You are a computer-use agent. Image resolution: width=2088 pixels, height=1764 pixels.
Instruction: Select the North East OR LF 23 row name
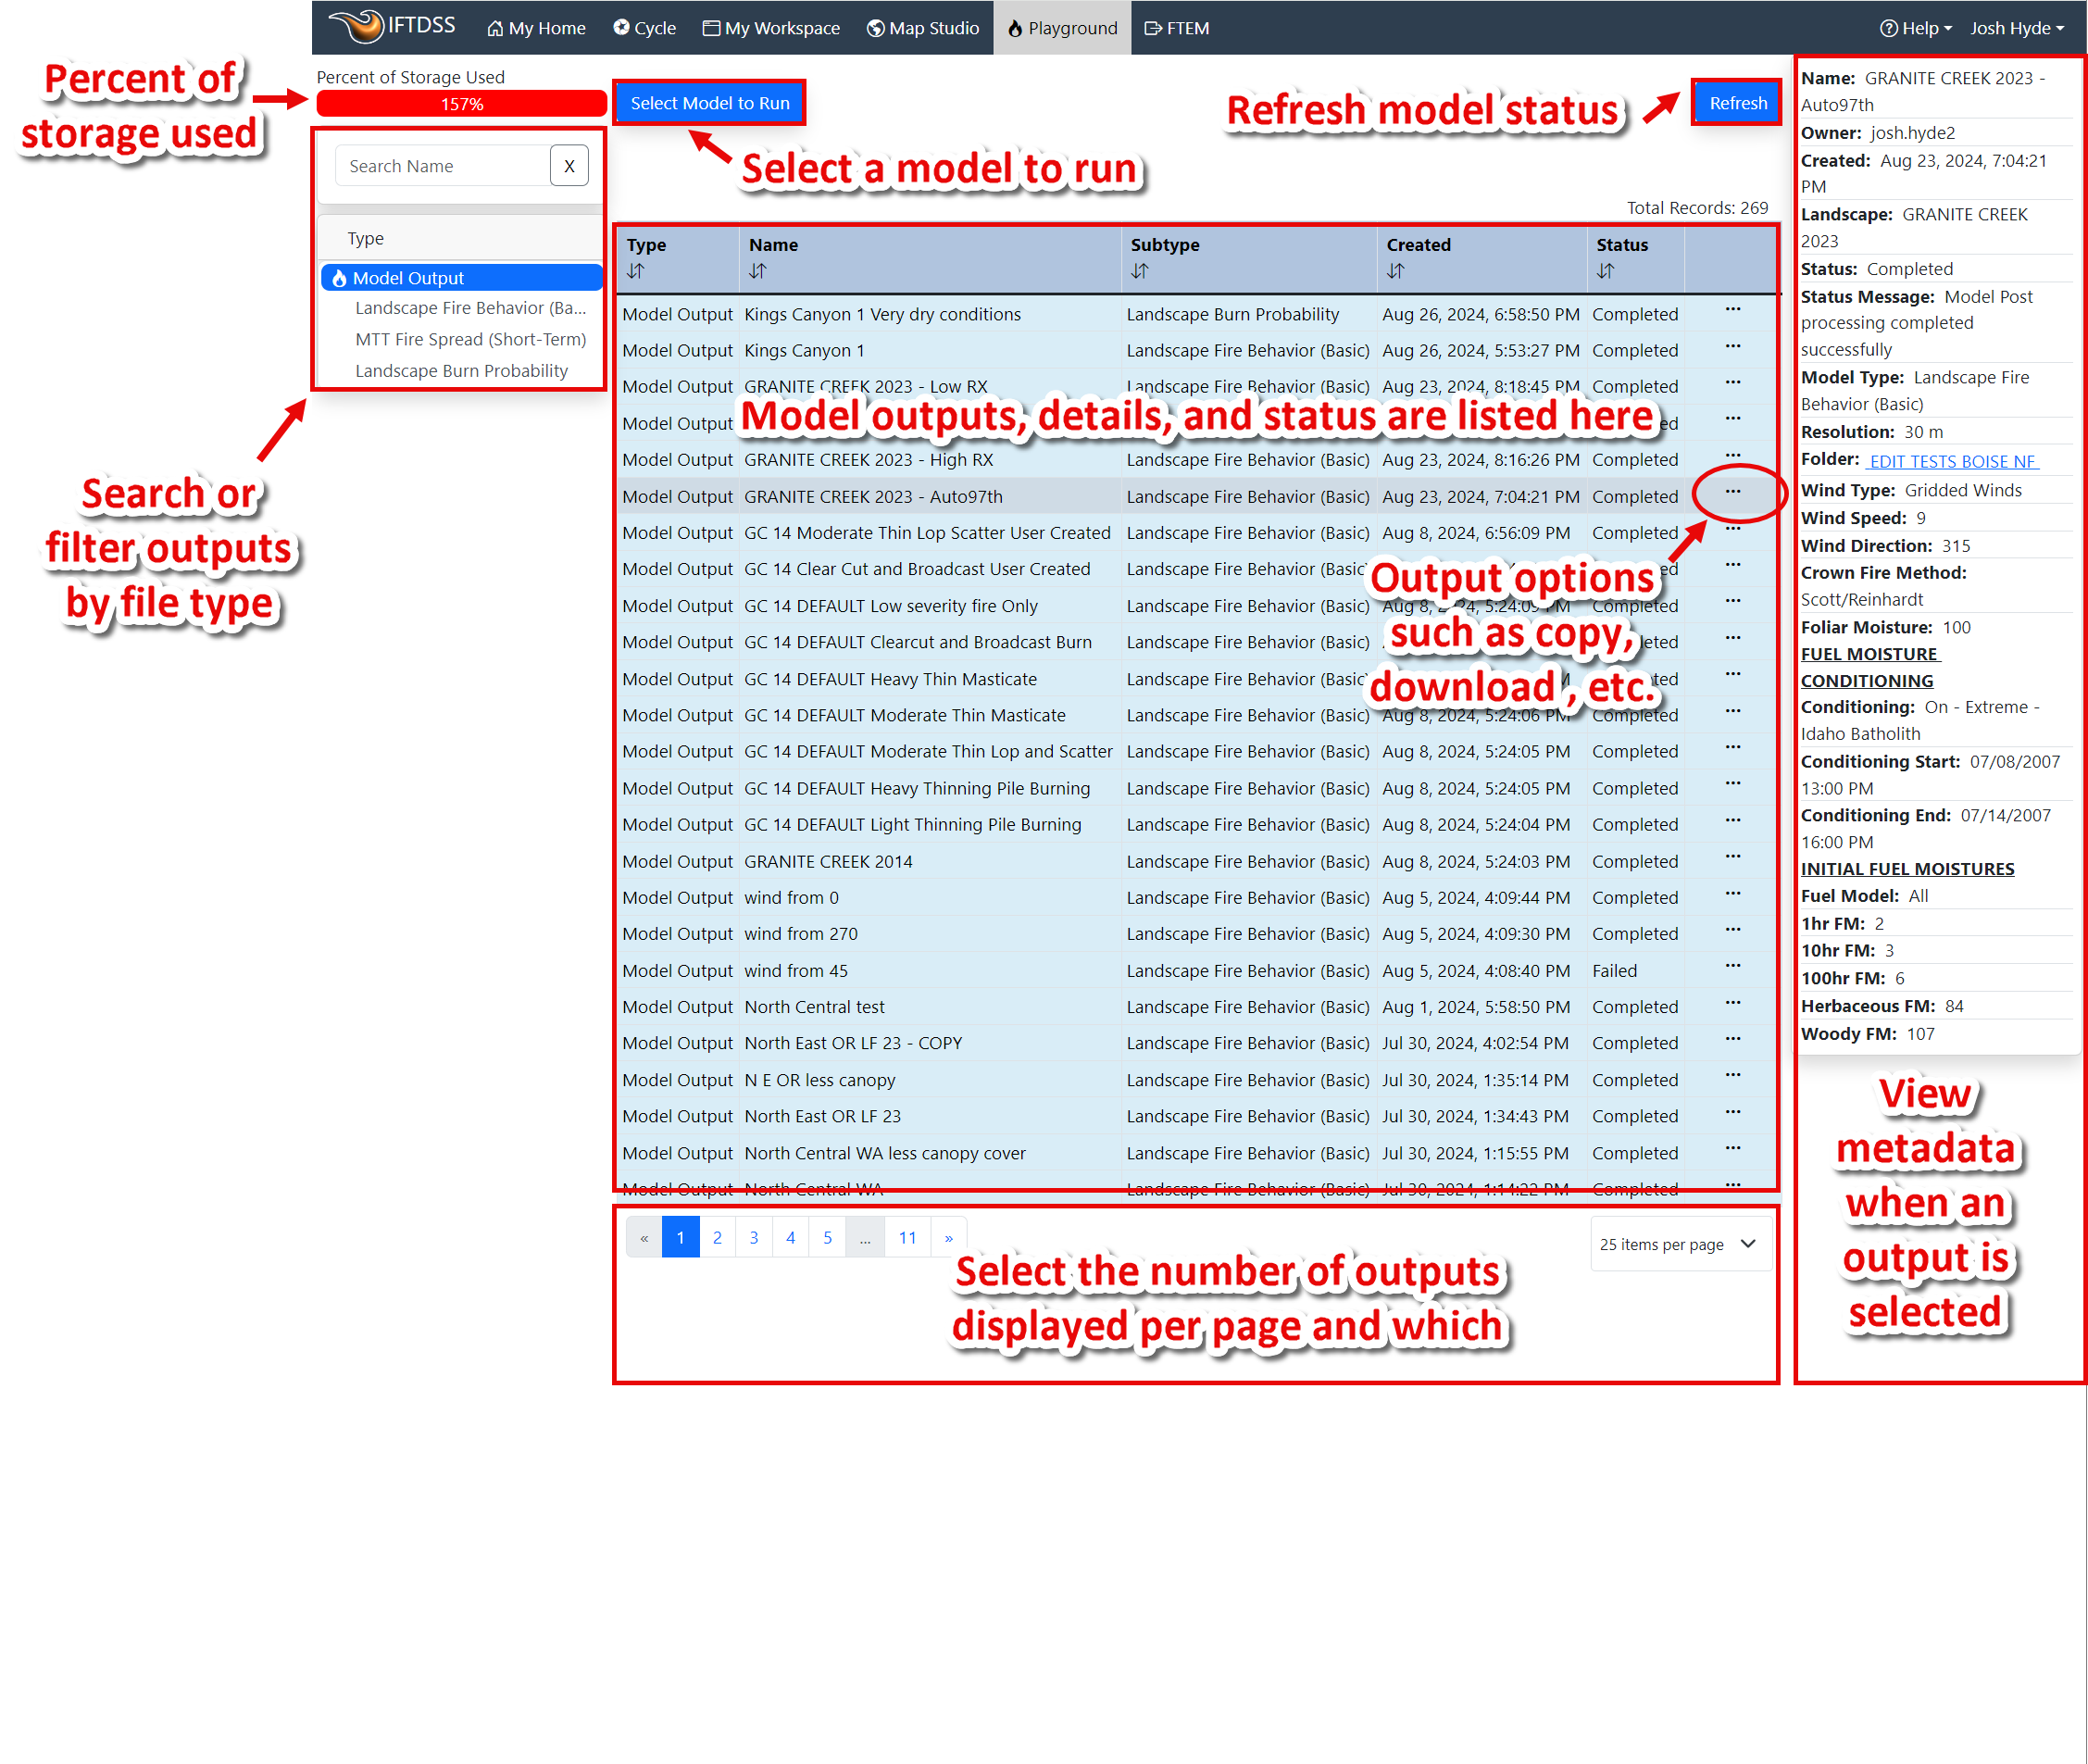point(822,1116)
